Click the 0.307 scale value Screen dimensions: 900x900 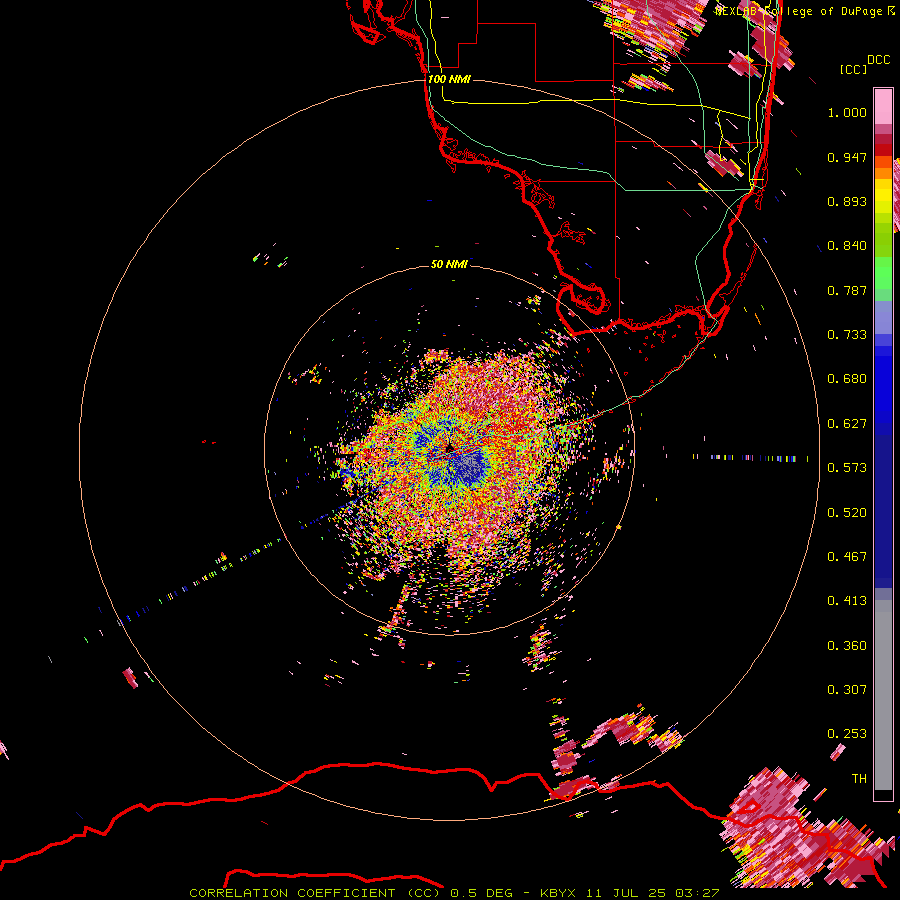(x=847, y=690)
